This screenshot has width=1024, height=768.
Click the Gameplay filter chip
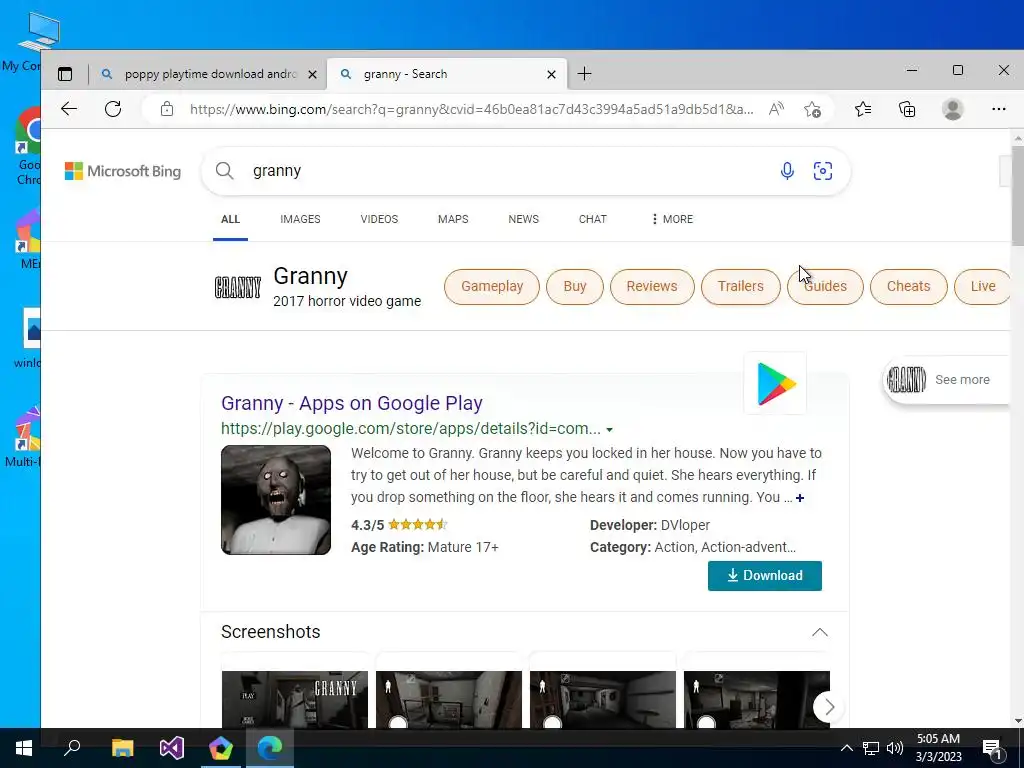492,287
